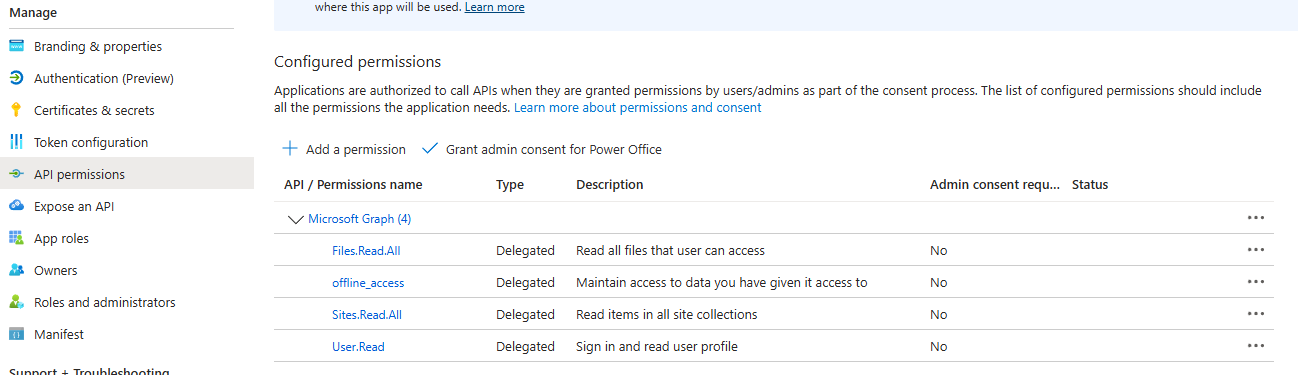Open more options for Microsoft Graph row
This screenshot has height=375, width=1298.
(x=1256, y=218)
